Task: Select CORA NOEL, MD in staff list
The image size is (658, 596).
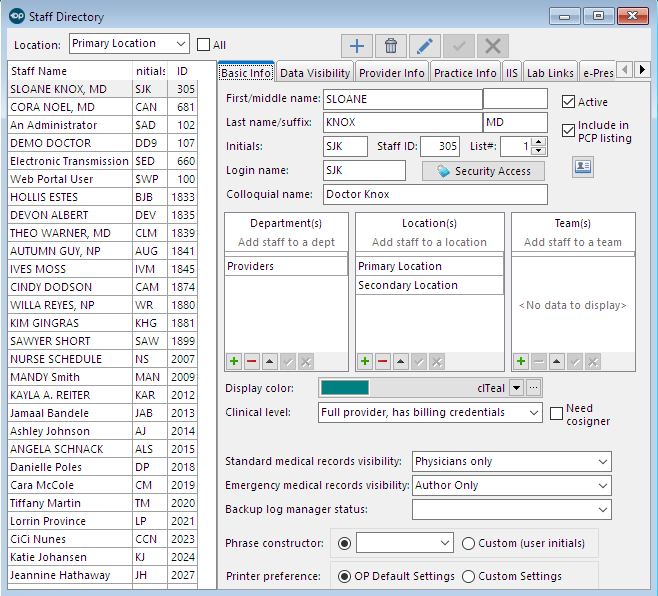Action: 53,107
